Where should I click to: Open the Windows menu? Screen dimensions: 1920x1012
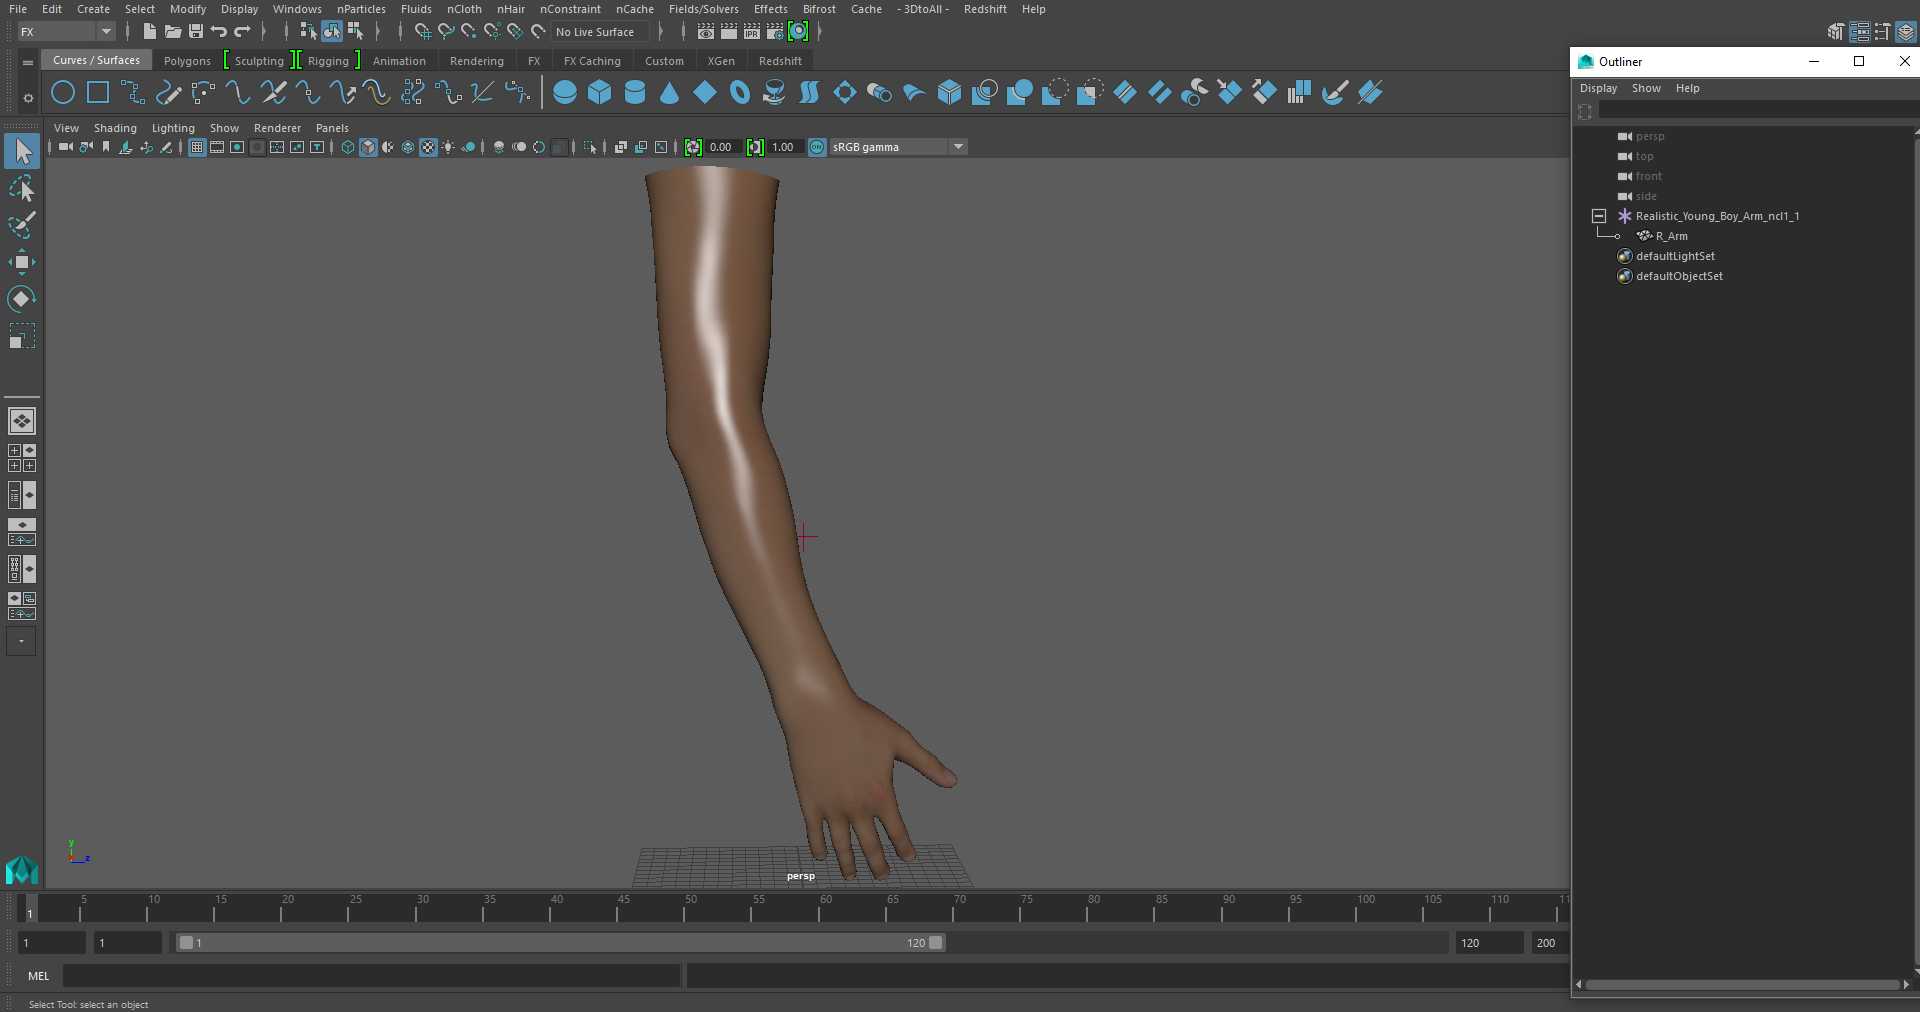click(297, 9)
